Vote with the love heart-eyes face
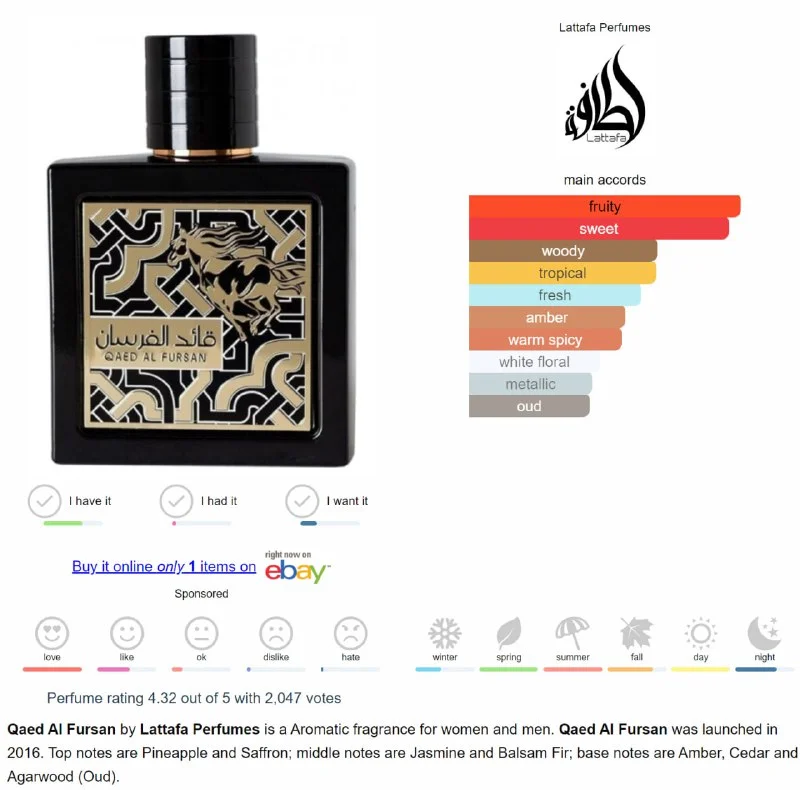Viewport: 800px width, 790px height. (52, 633)
